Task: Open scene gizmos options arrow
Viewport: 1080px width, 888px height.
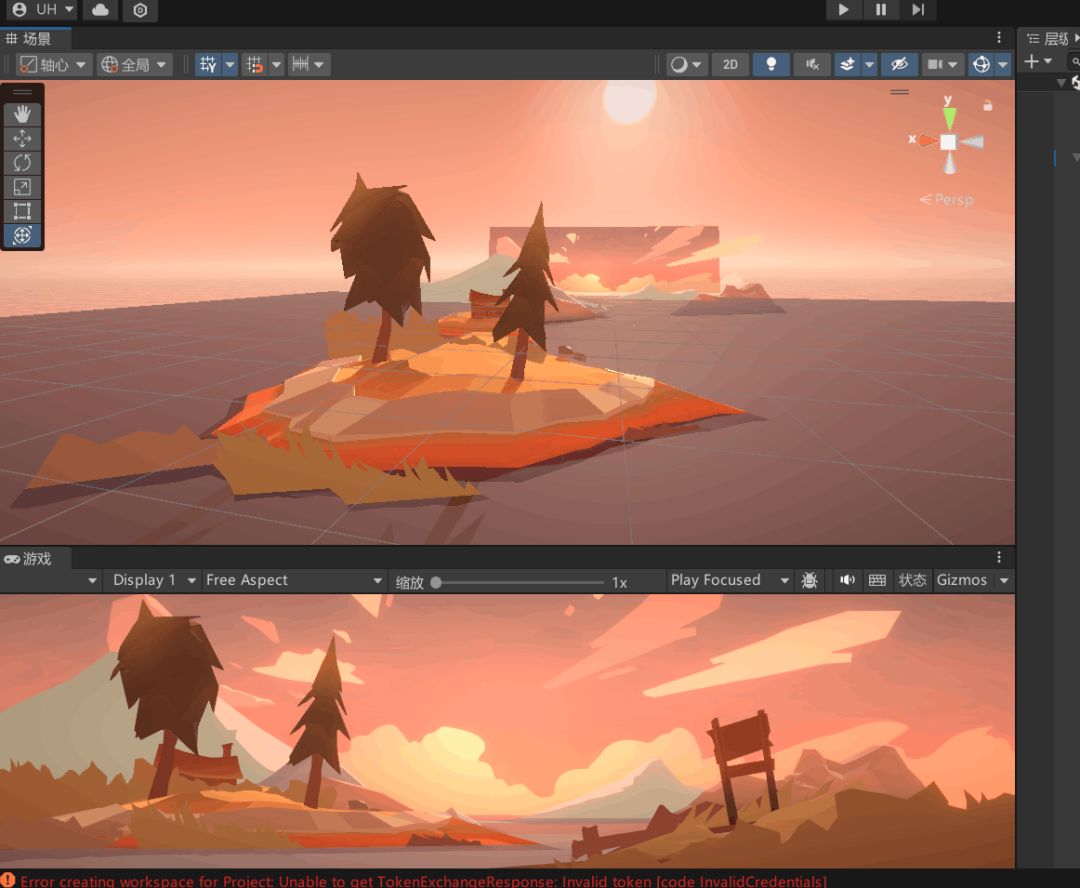Action: 1003,65
